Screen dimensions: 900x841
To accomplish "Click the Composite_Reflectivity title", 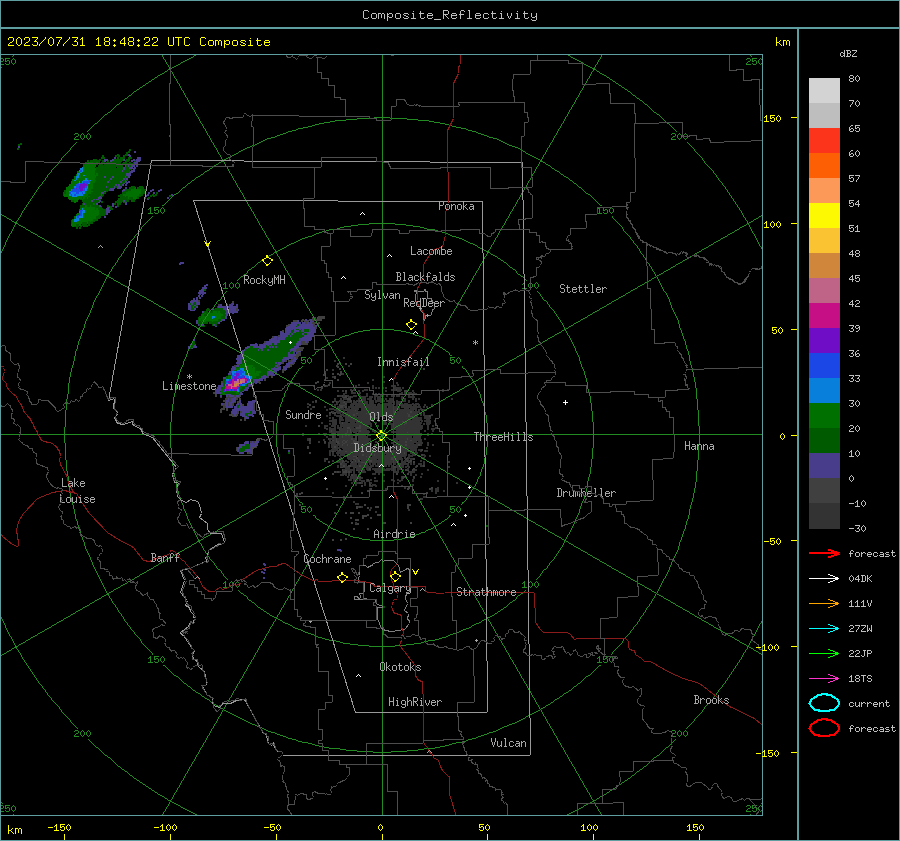I will 450,15.
